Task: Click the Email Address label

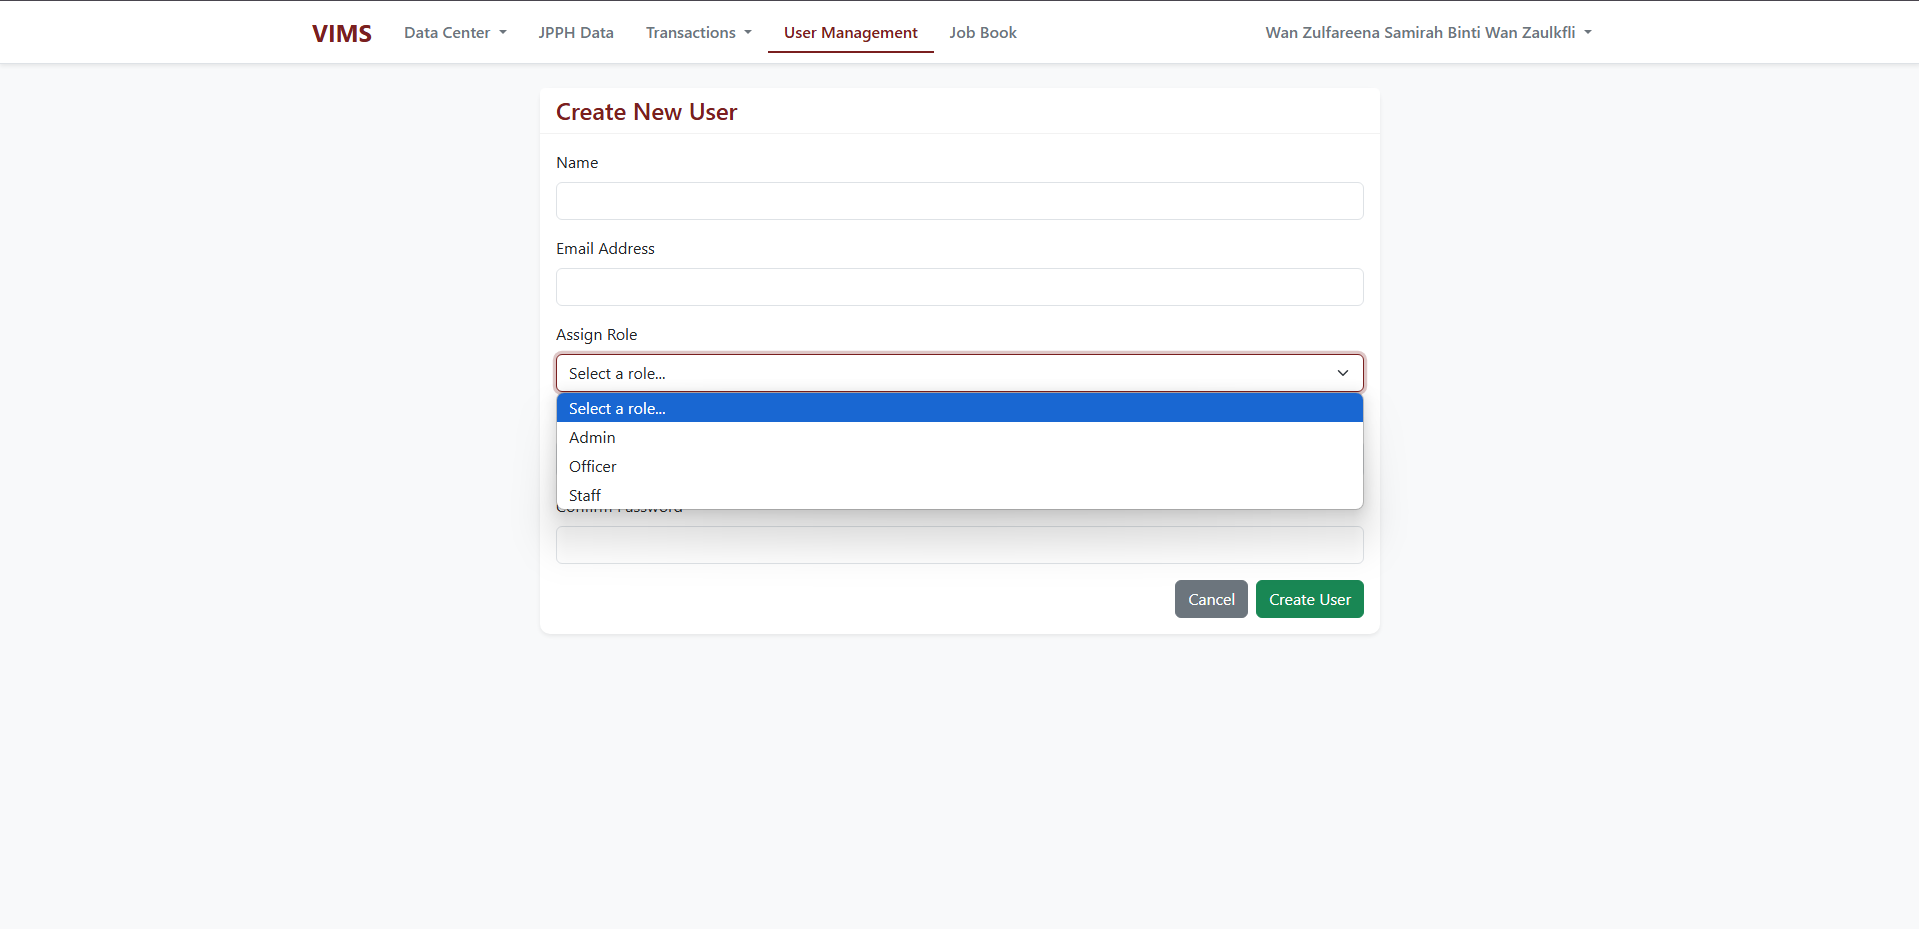Action: click(x=605, y=249)
